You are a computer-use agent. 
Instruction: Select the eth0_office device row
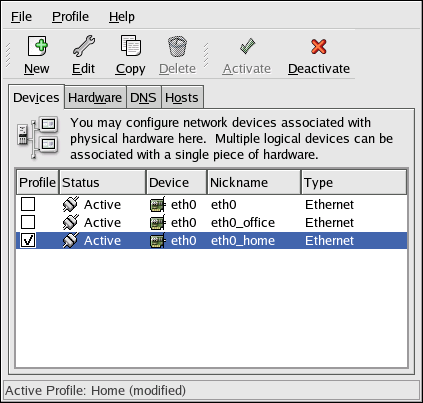tap(211, 222)
